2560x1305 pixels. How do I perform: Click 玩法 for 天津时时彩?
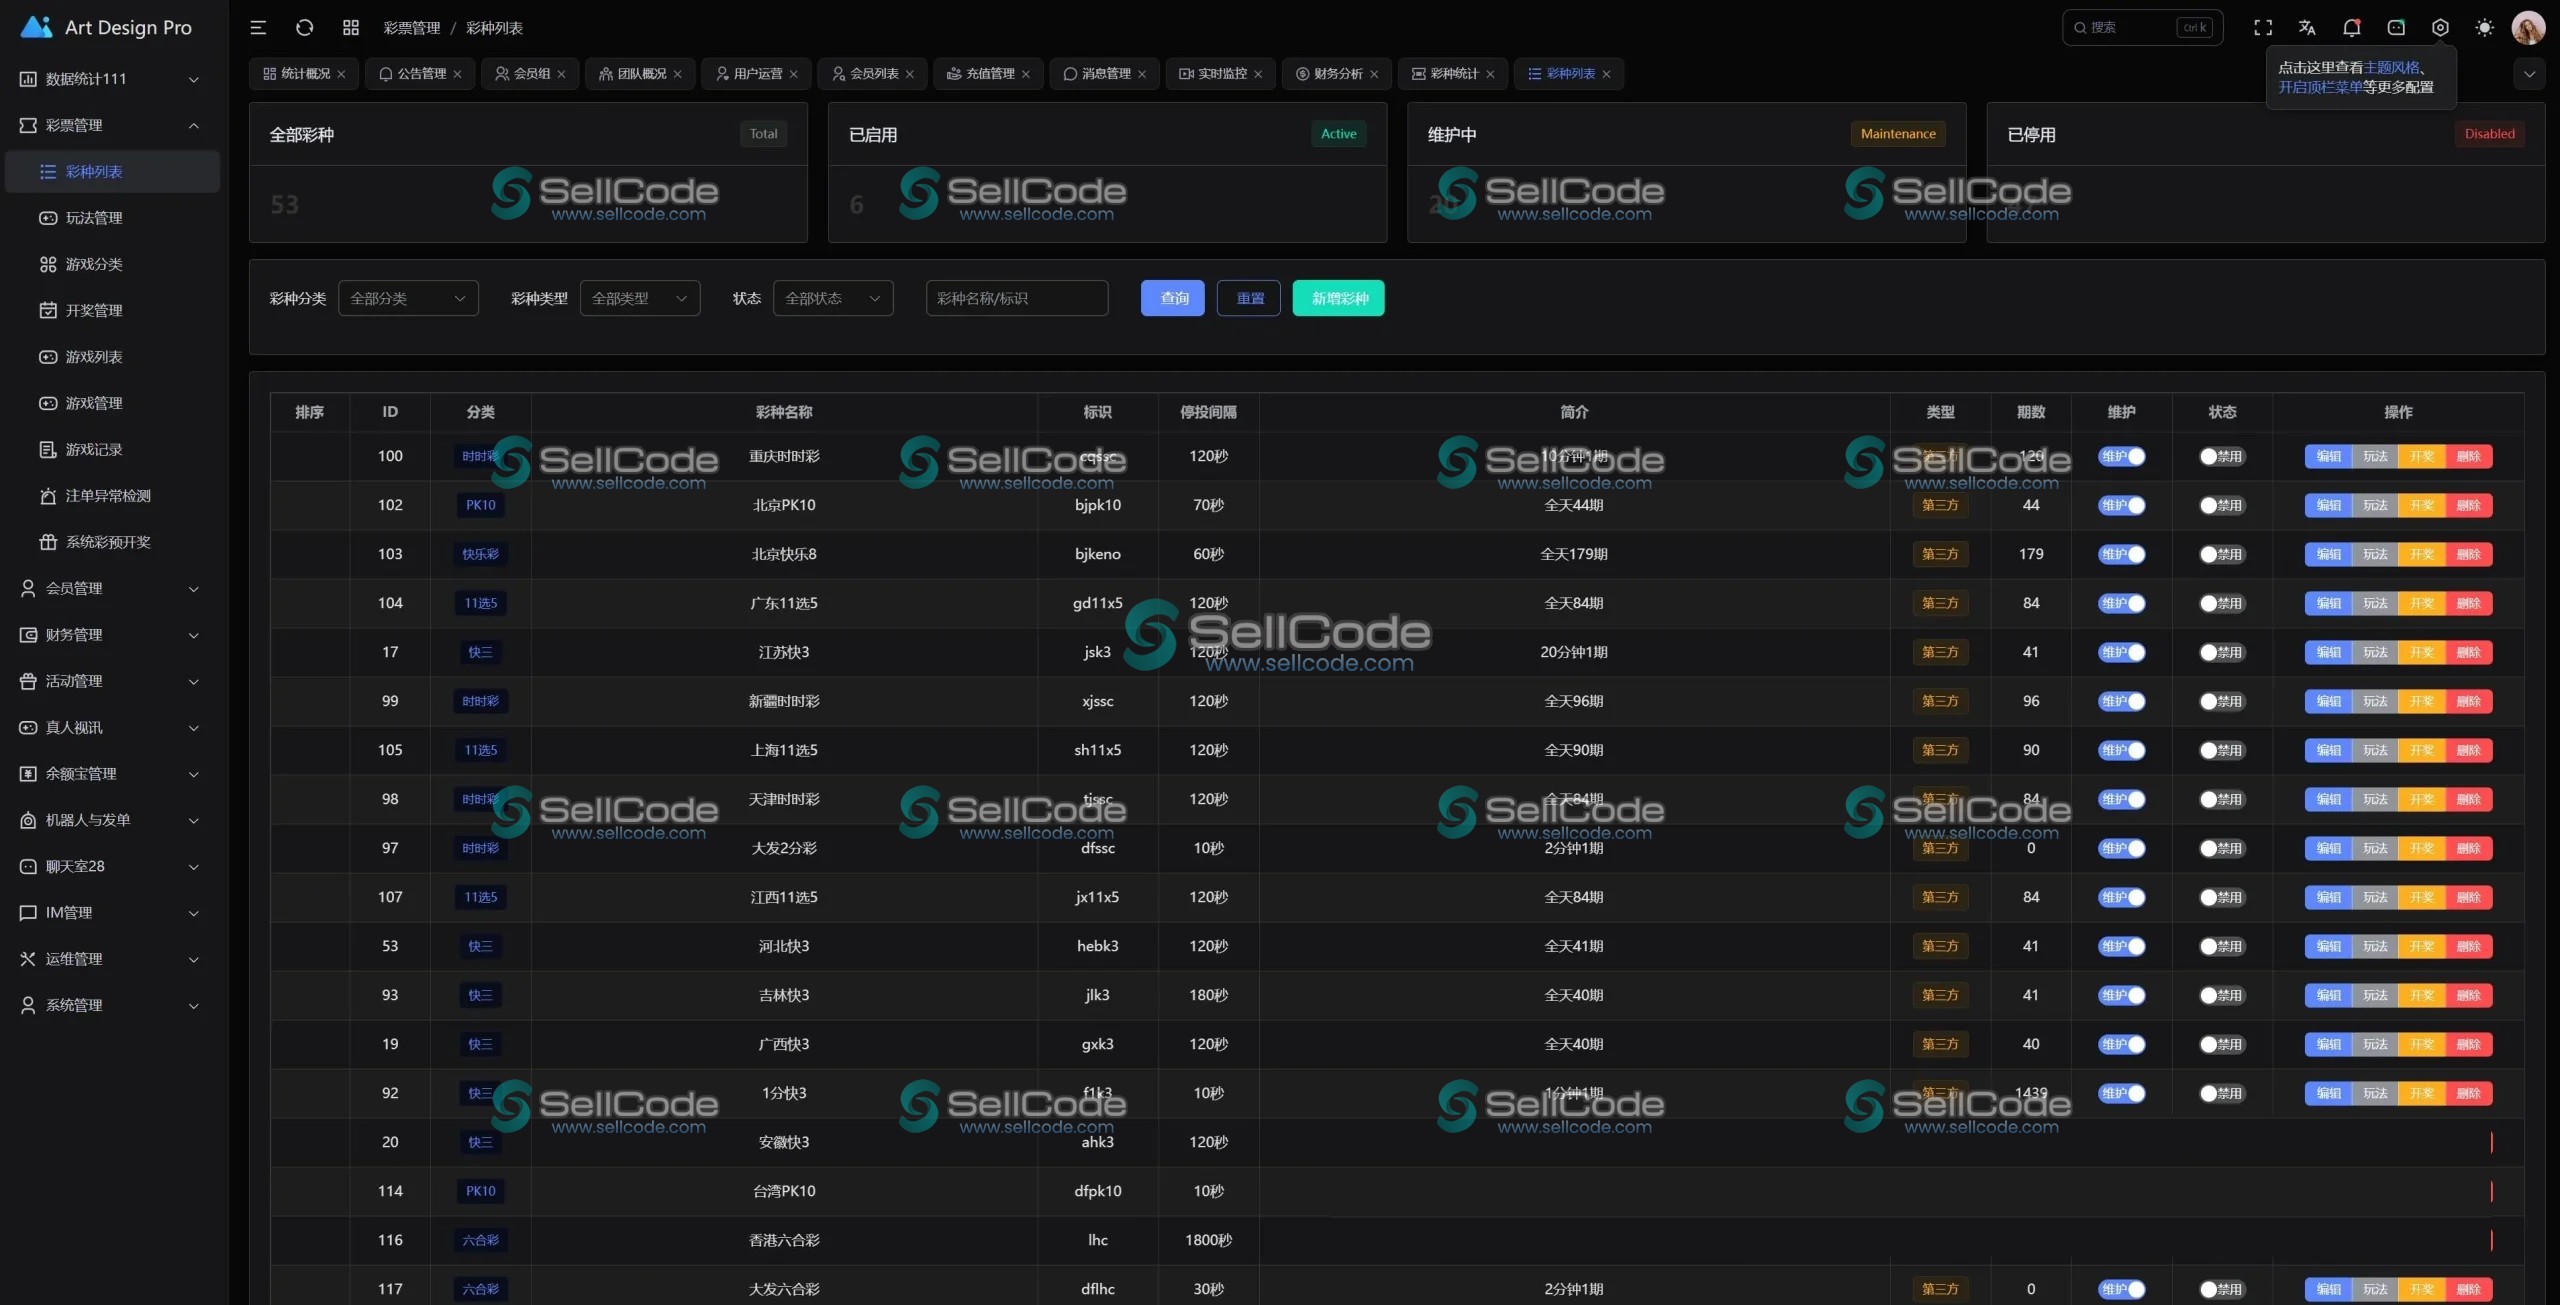(x=2375, y=799)
